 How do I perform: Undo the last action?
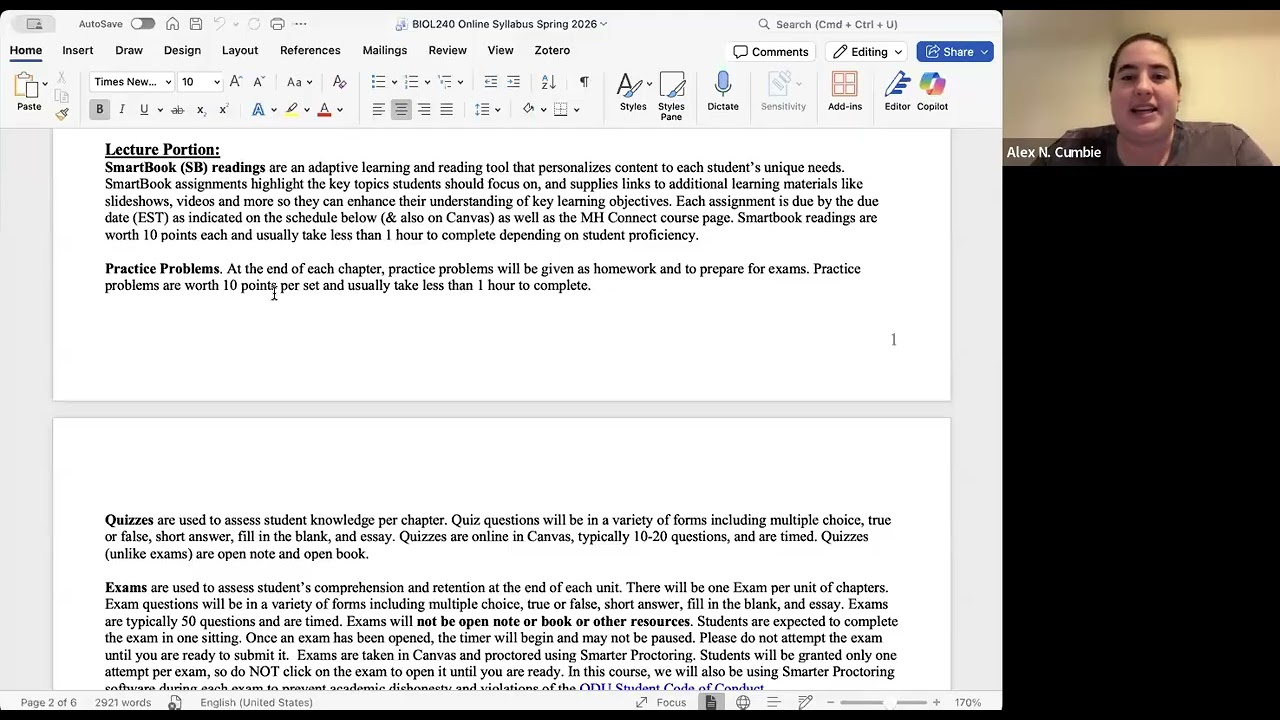(x=220, y=24)
